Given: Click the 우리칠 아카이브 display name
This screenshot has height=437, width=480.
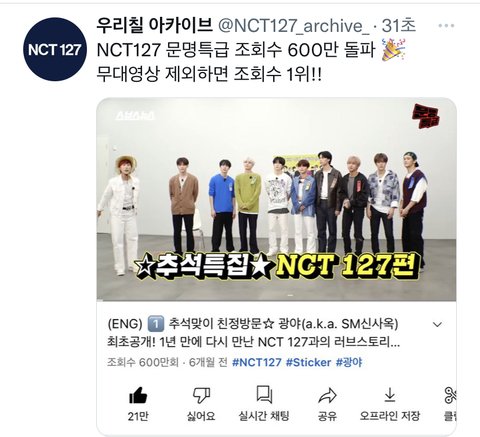Looking at the screenshot, I should (155, 25).
